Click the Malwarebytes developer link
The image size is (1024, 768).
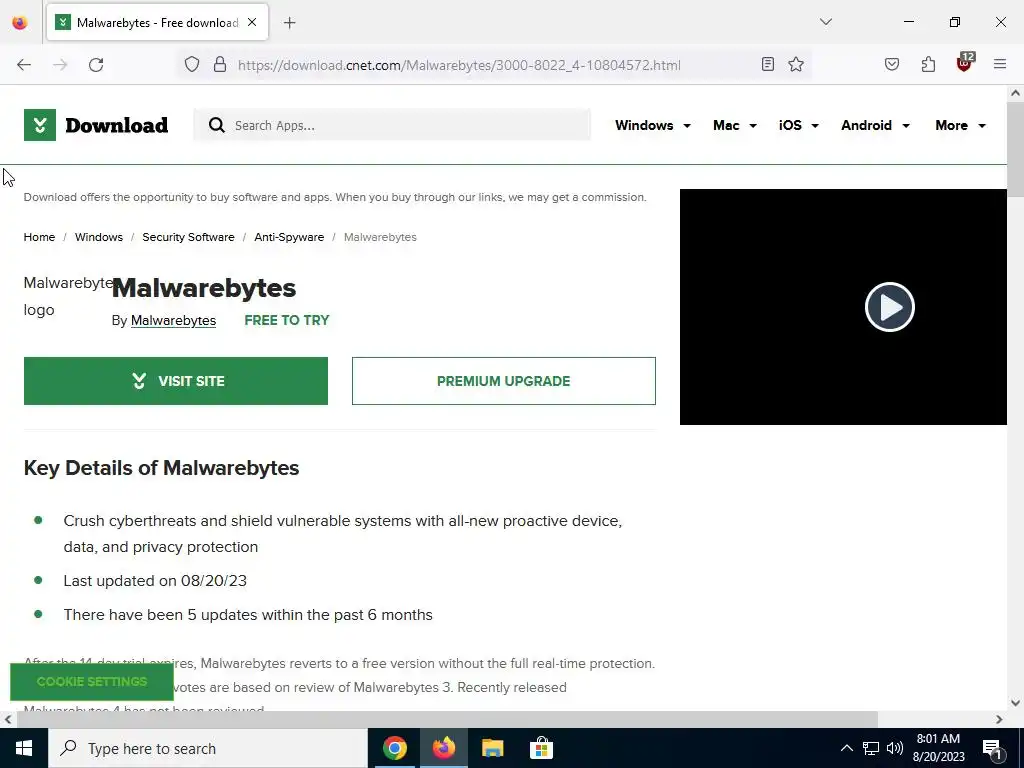[173, 321]
